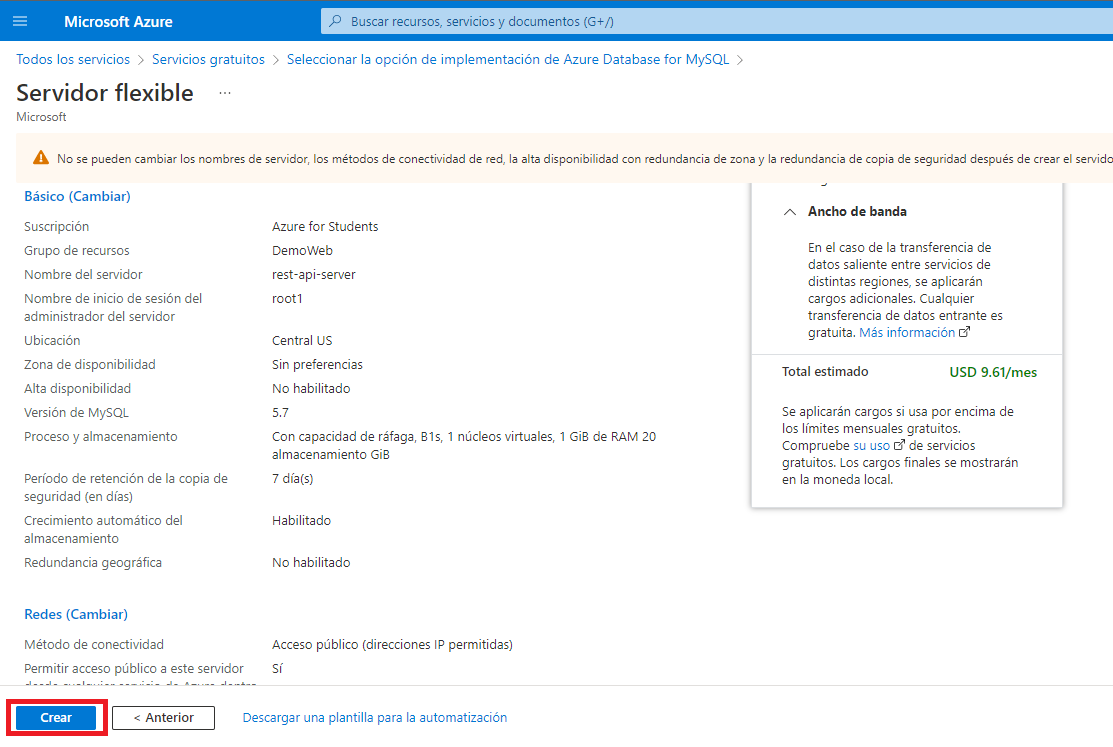Viewport: 1113px width, 747px height.
Task: Select the Acceso público connectivity value
Action: [x=393, y=645]
